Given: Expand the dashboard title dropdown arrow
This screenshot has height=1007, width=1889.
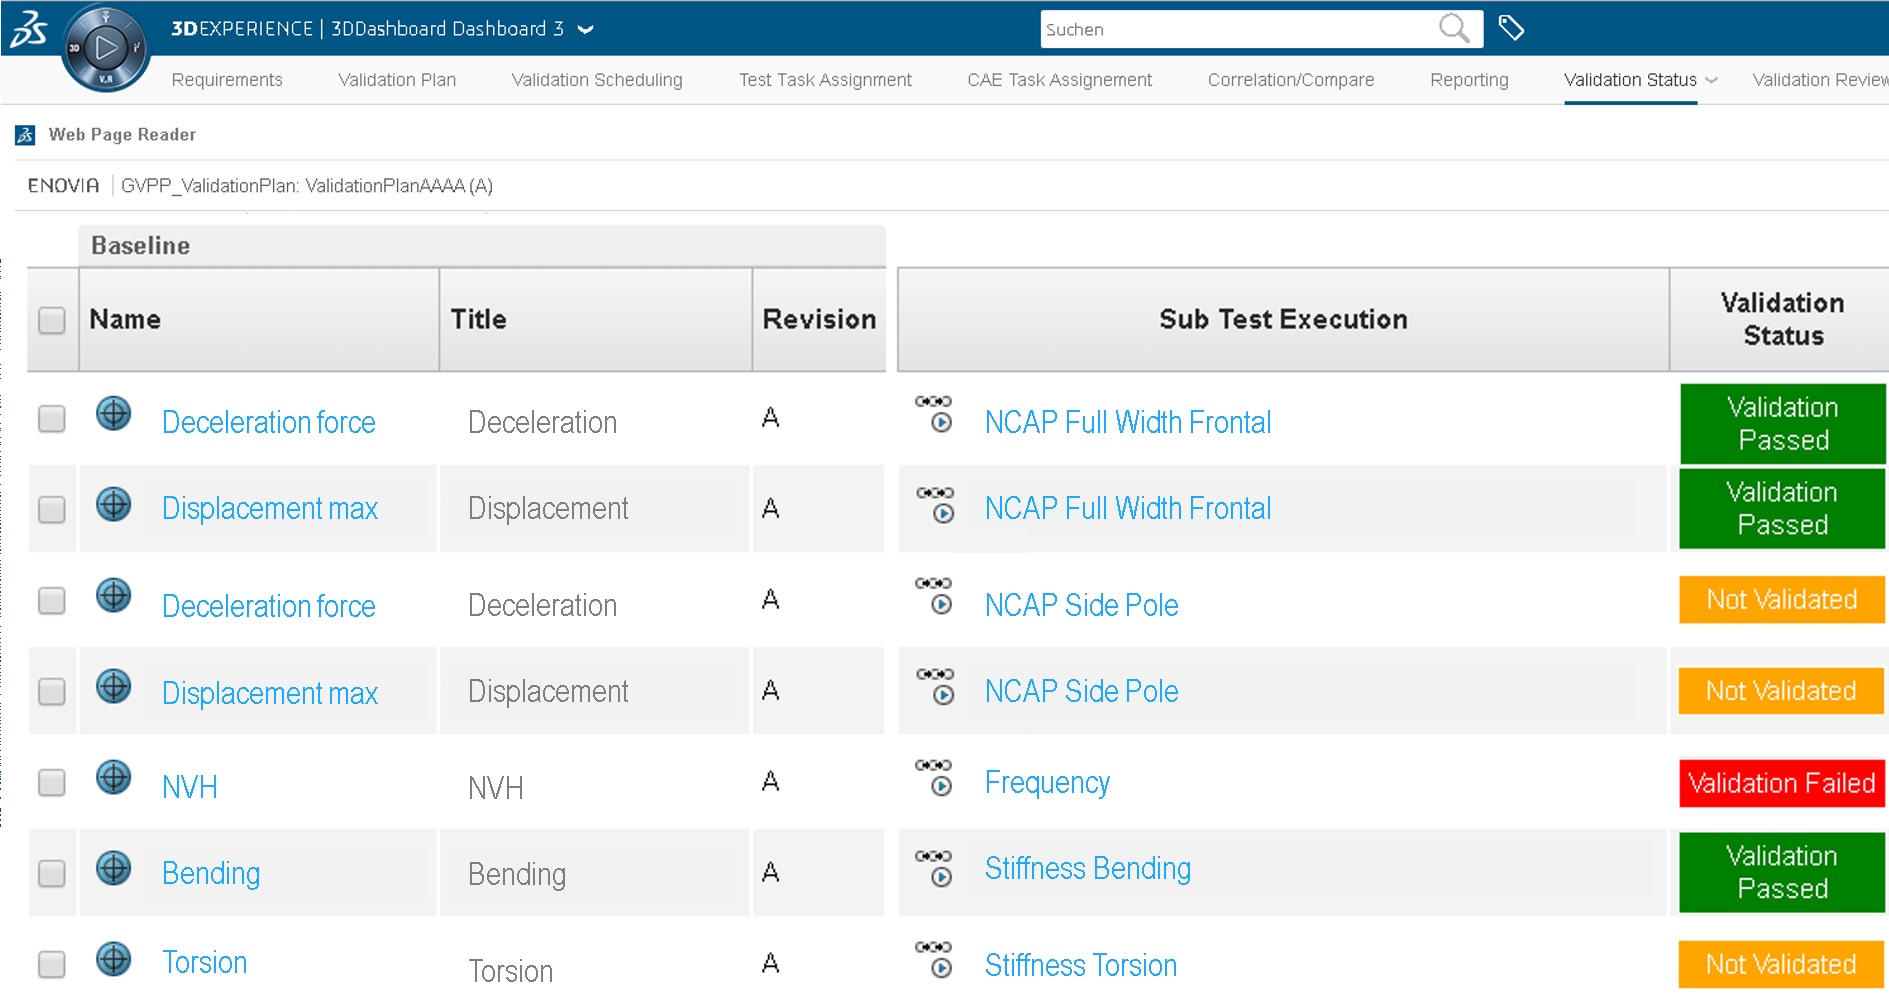Looking at the screenshot, I should [x=586, y=30].
